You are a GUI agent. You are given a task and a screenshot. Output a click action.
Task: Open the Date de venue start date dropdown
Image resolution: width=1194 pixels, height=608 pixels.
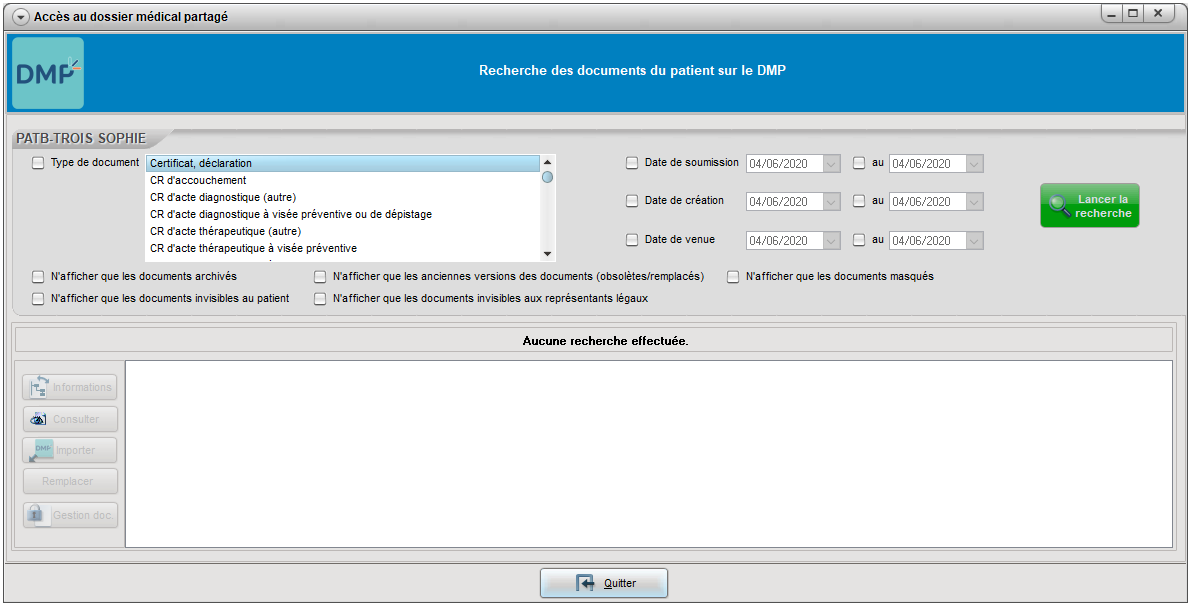[832, 241]
